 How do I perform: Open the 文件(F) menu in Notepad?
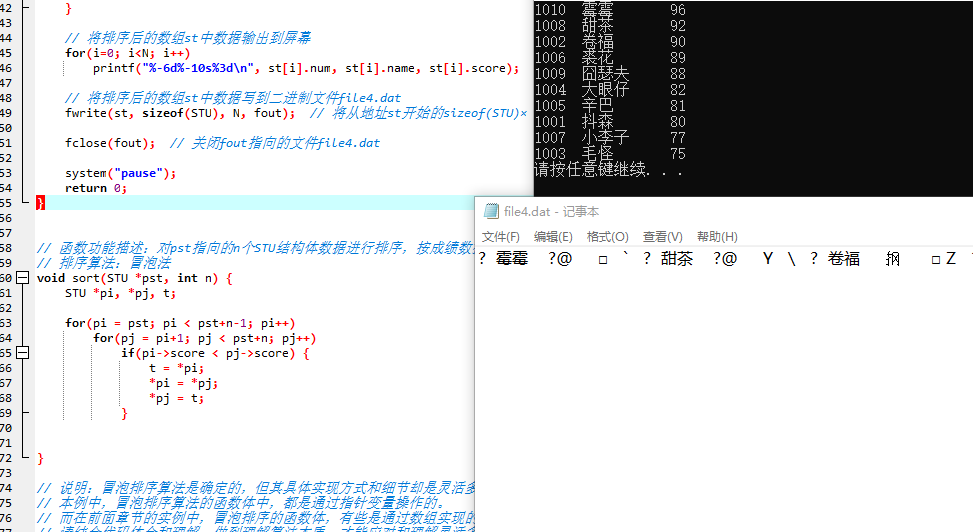501,237
